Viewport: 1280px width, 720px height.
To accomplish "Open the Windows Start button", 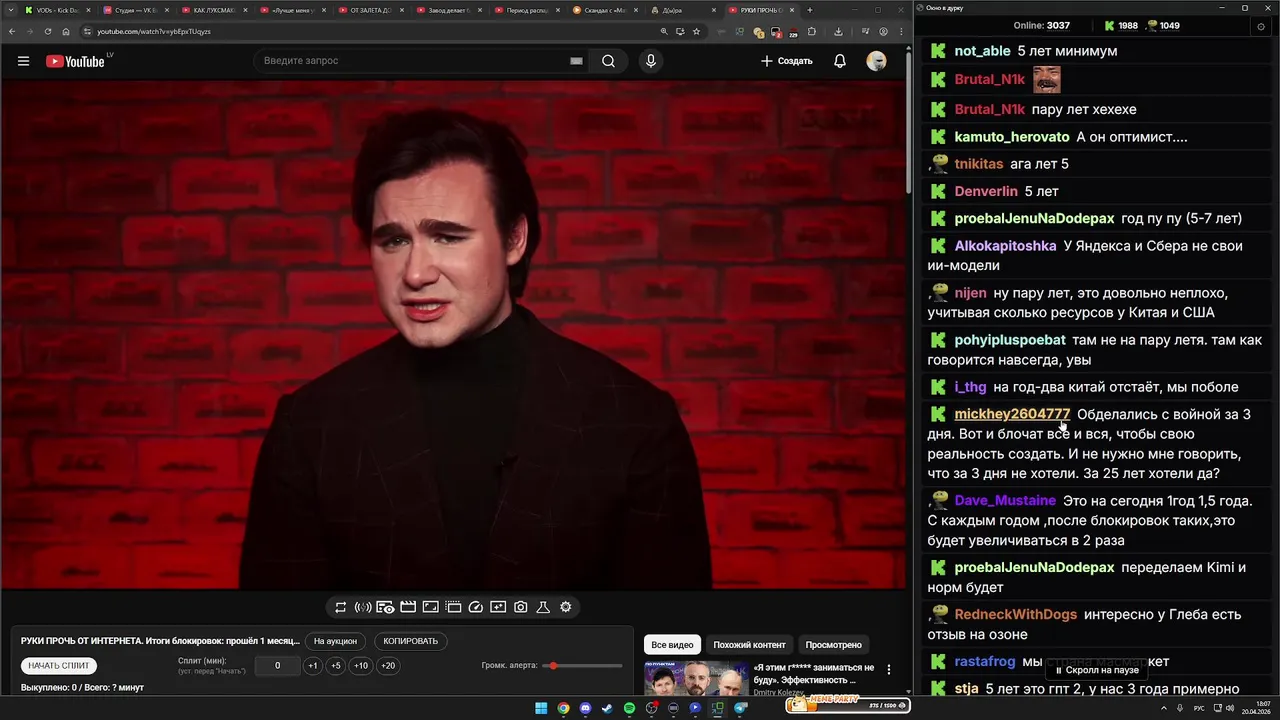I will [x=541, y=708].
